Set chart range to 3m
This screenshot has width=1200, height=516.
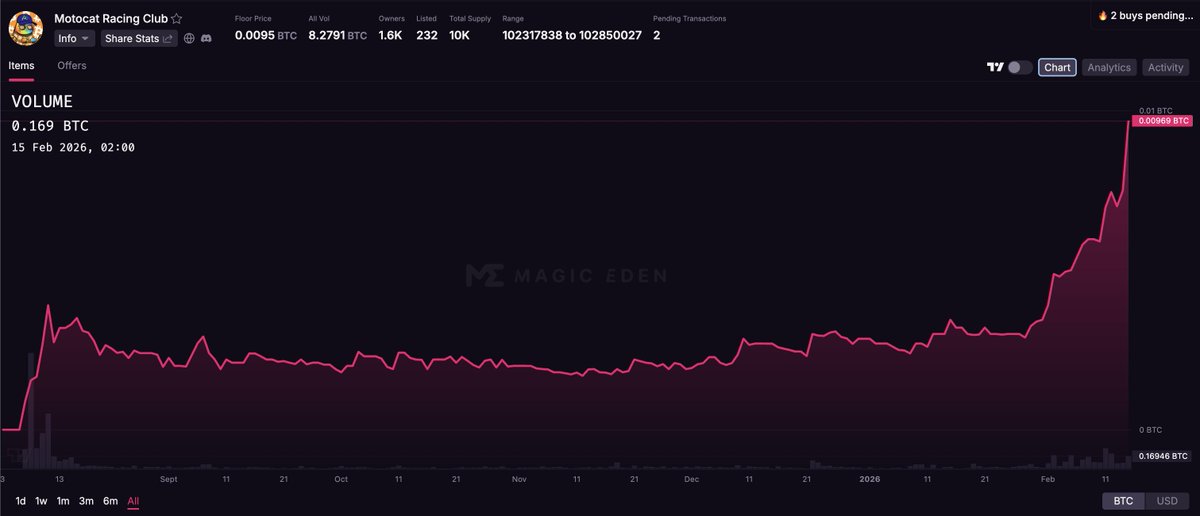coord(86,501)
